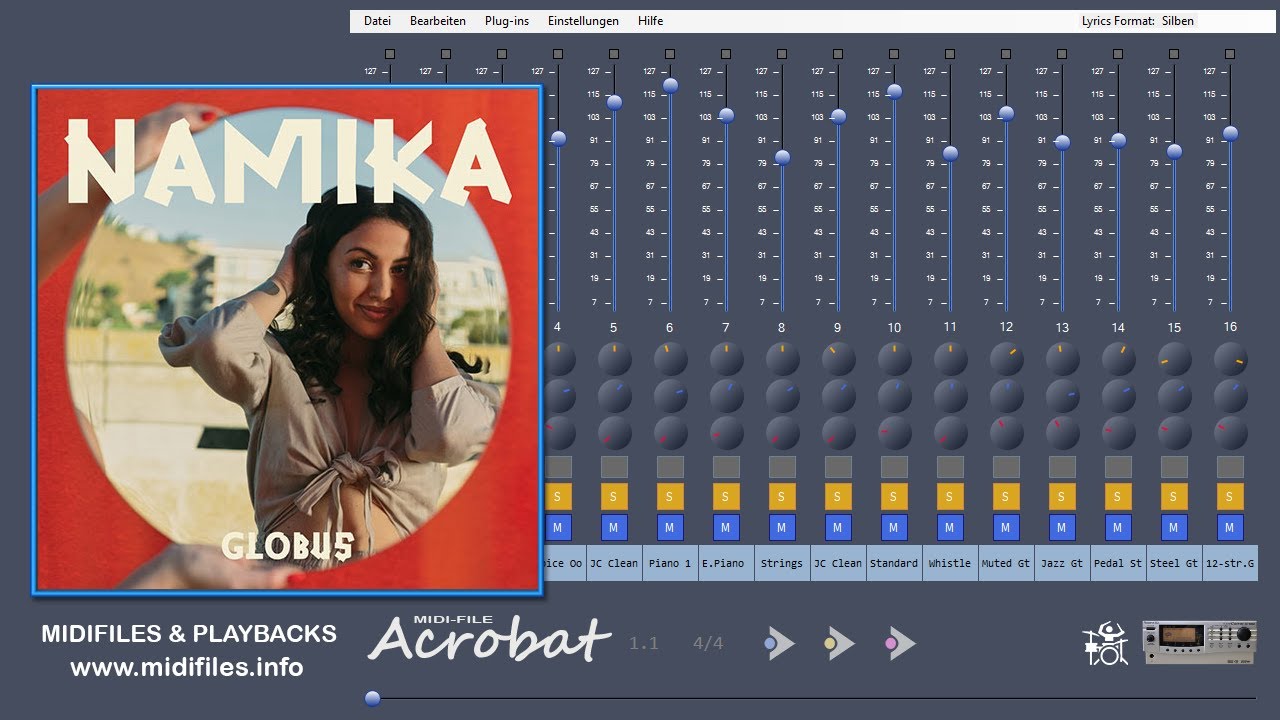The width and height of the screenshot is (1280, 720).
Task: Solo channel 5 with the S button
Action: [614, 496]
